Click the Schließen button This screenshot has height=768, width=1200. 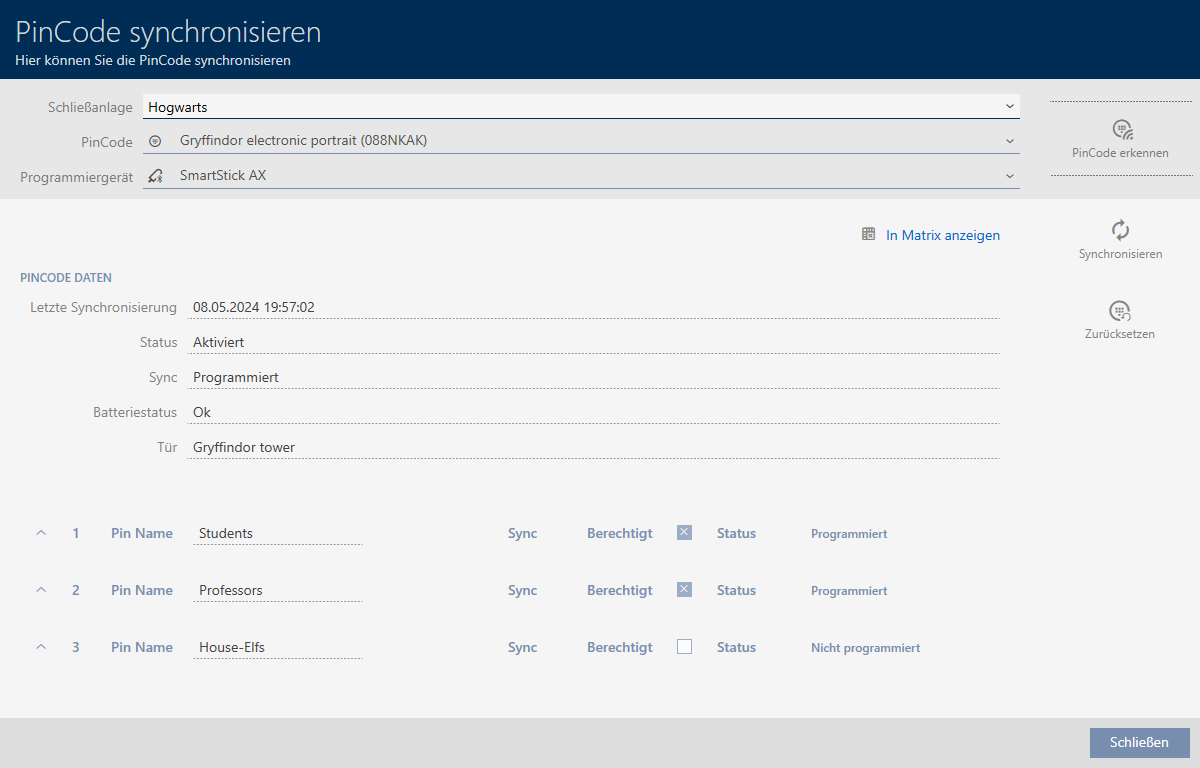coord(1139,742)
